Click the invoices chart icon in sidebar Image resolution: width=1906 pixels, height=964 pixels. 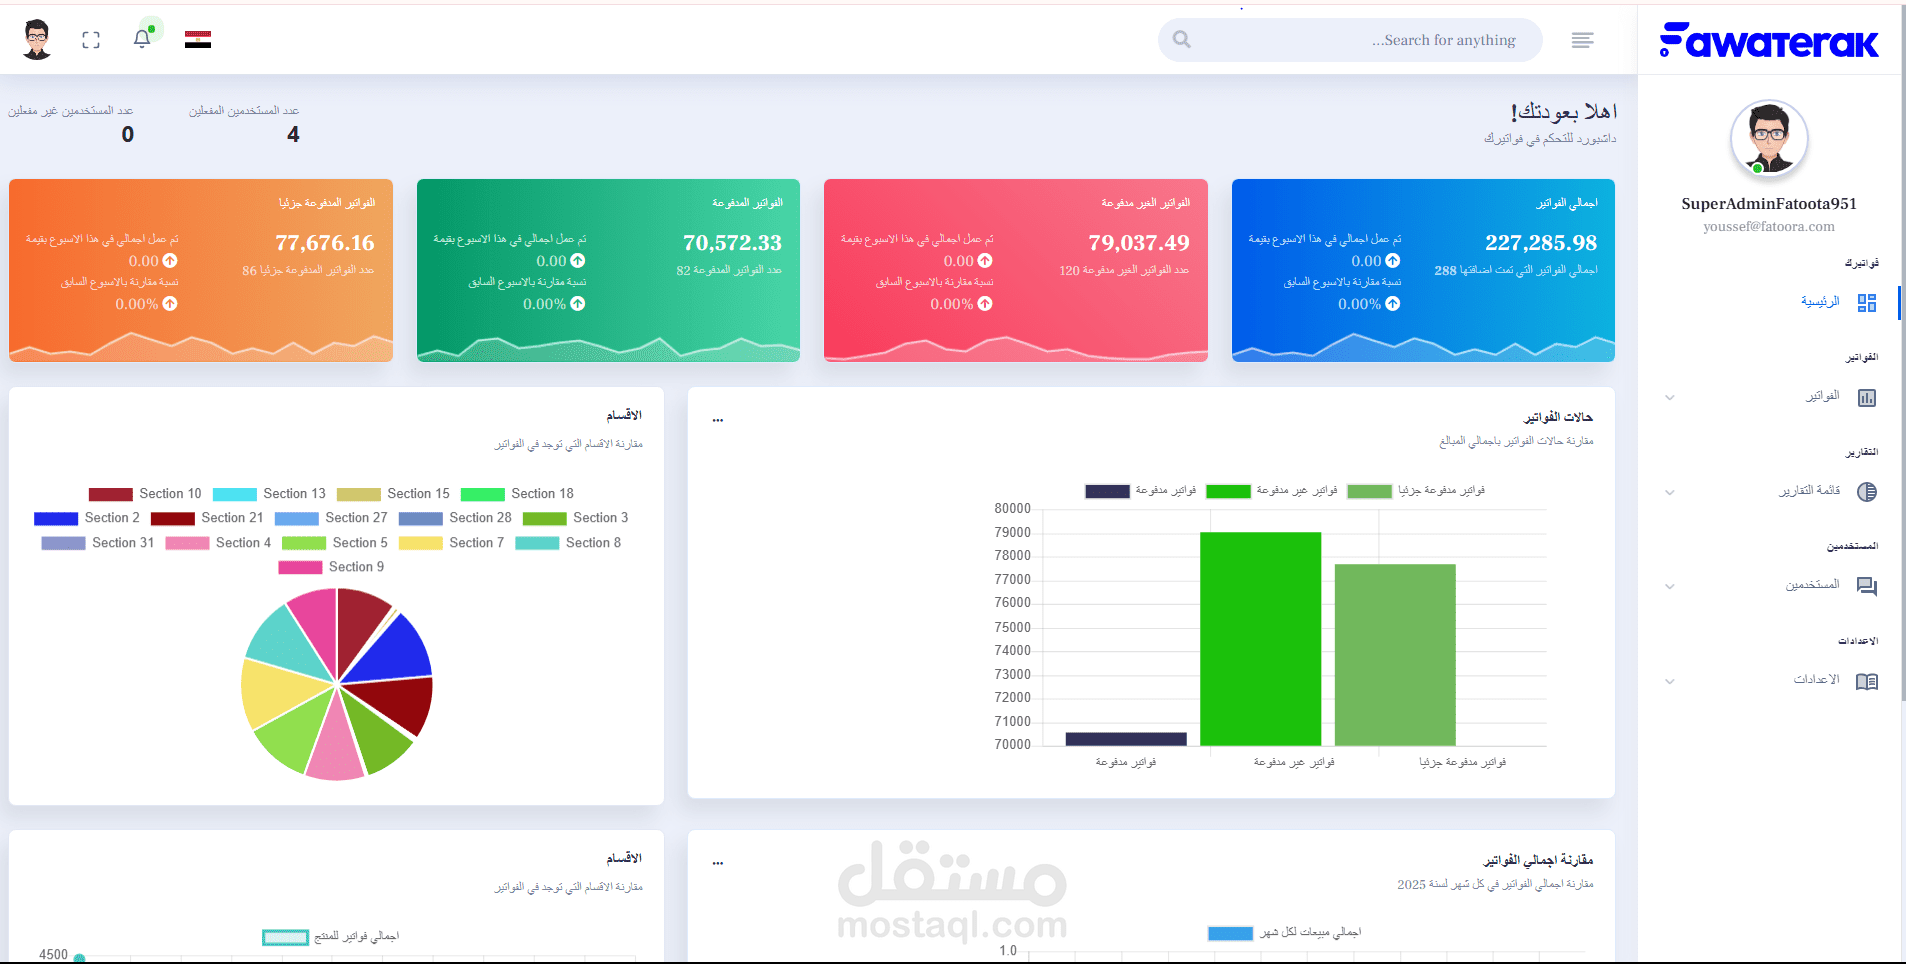click(1867, 398)
